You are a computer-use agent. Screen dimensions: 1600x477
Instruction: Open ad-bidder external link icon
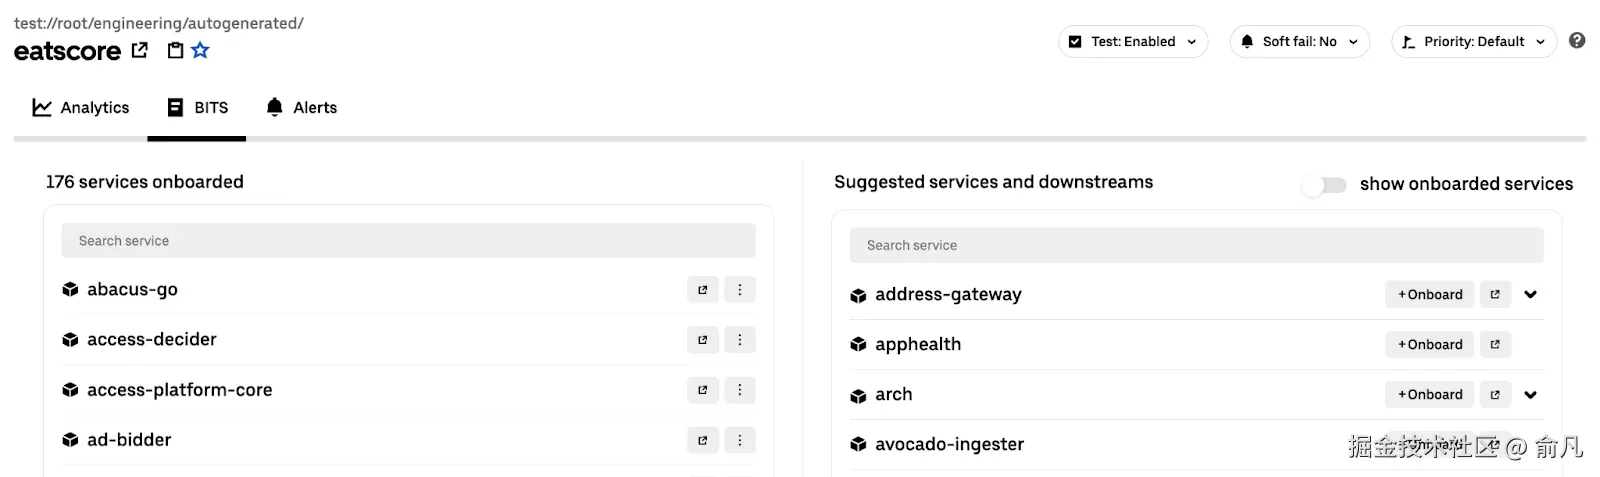[703, 440]
